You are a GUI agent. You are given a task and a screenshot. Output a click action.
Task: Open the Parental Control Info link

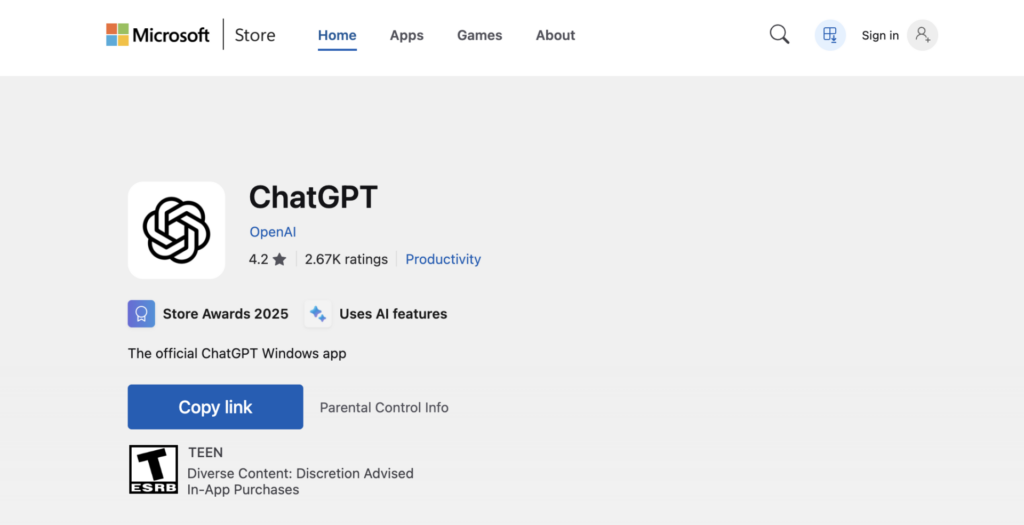(x=384, y=408)
